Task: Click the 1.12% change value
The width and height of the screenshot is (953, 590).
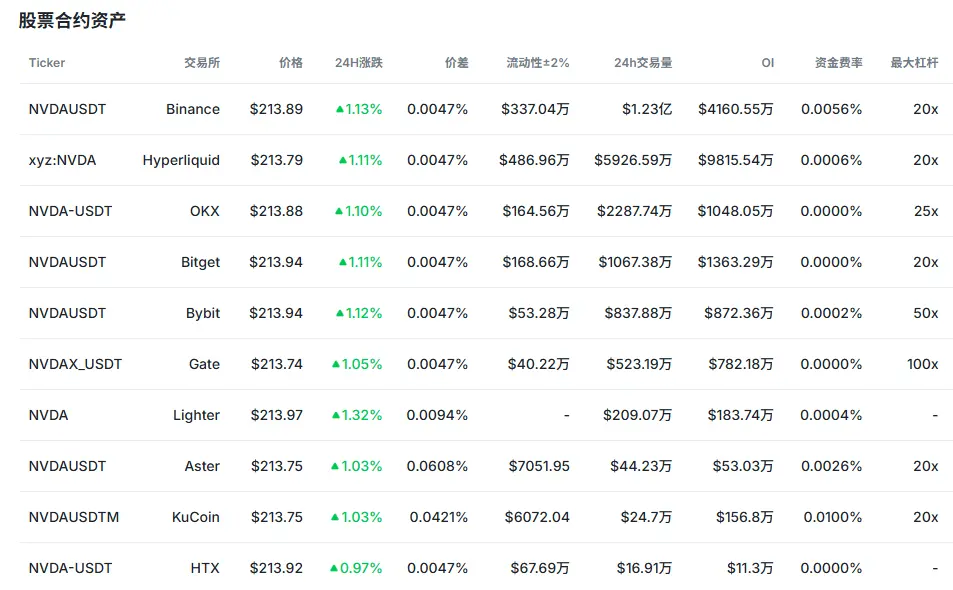Action: [x=363, y=314]
